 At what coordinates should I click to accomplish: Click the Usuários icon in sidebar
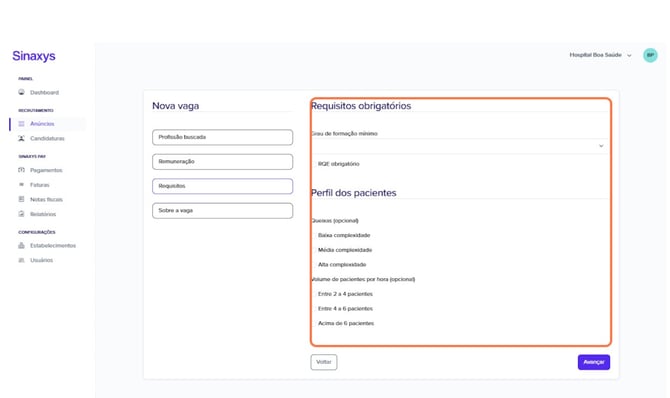pyautogui.click(x=21, y=260)
